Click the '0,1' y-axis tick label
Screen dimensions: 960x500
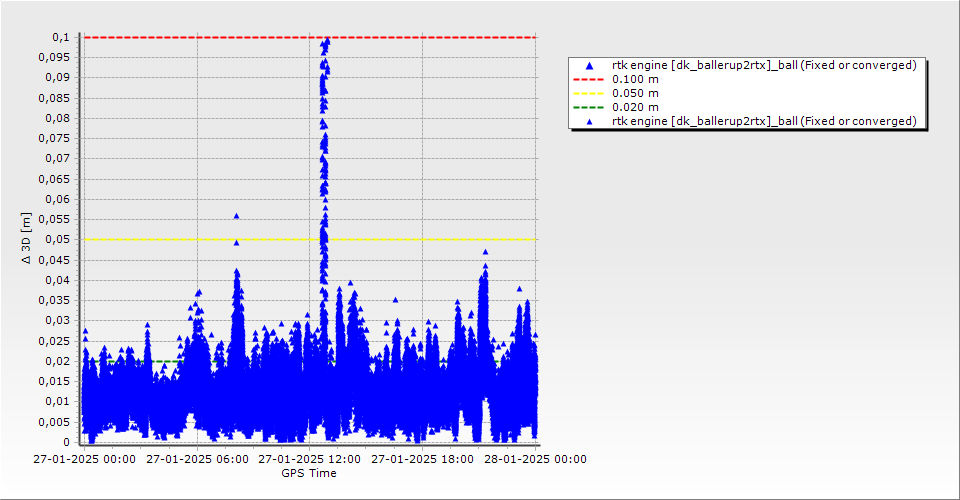[x=61, y=37]
